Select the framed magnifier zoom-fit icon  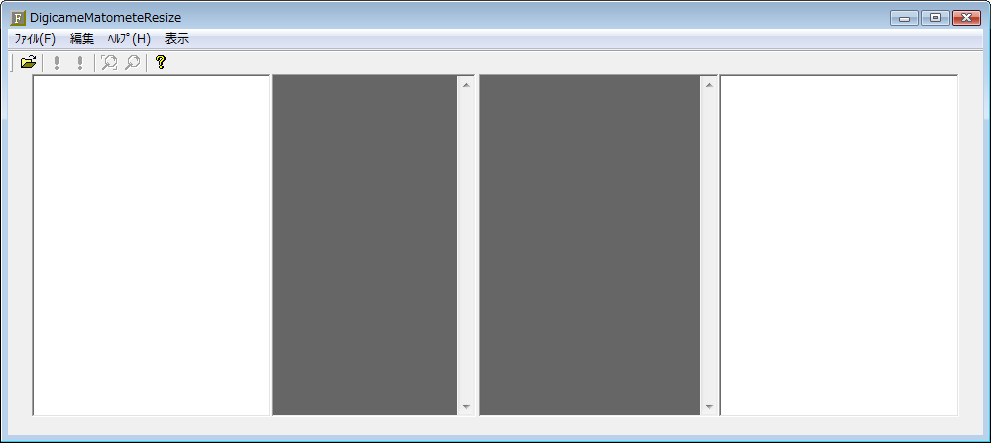[109, 63]
